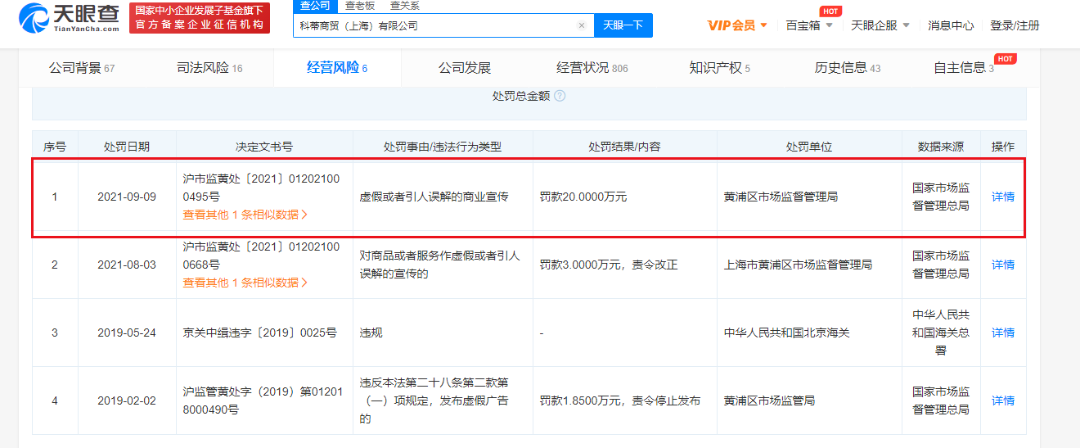Open similar data link under row 2
This screenshot has height=448, width=1080.
click(x=245, y=283)
